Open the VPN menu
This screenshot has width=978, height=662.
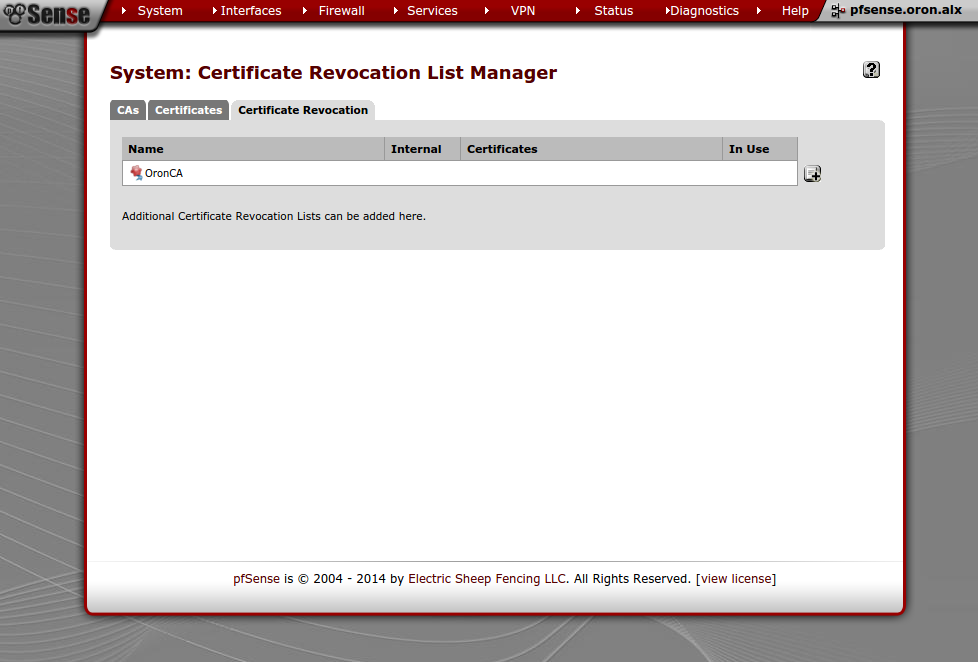pyautogui.click(x=523, y=11)
